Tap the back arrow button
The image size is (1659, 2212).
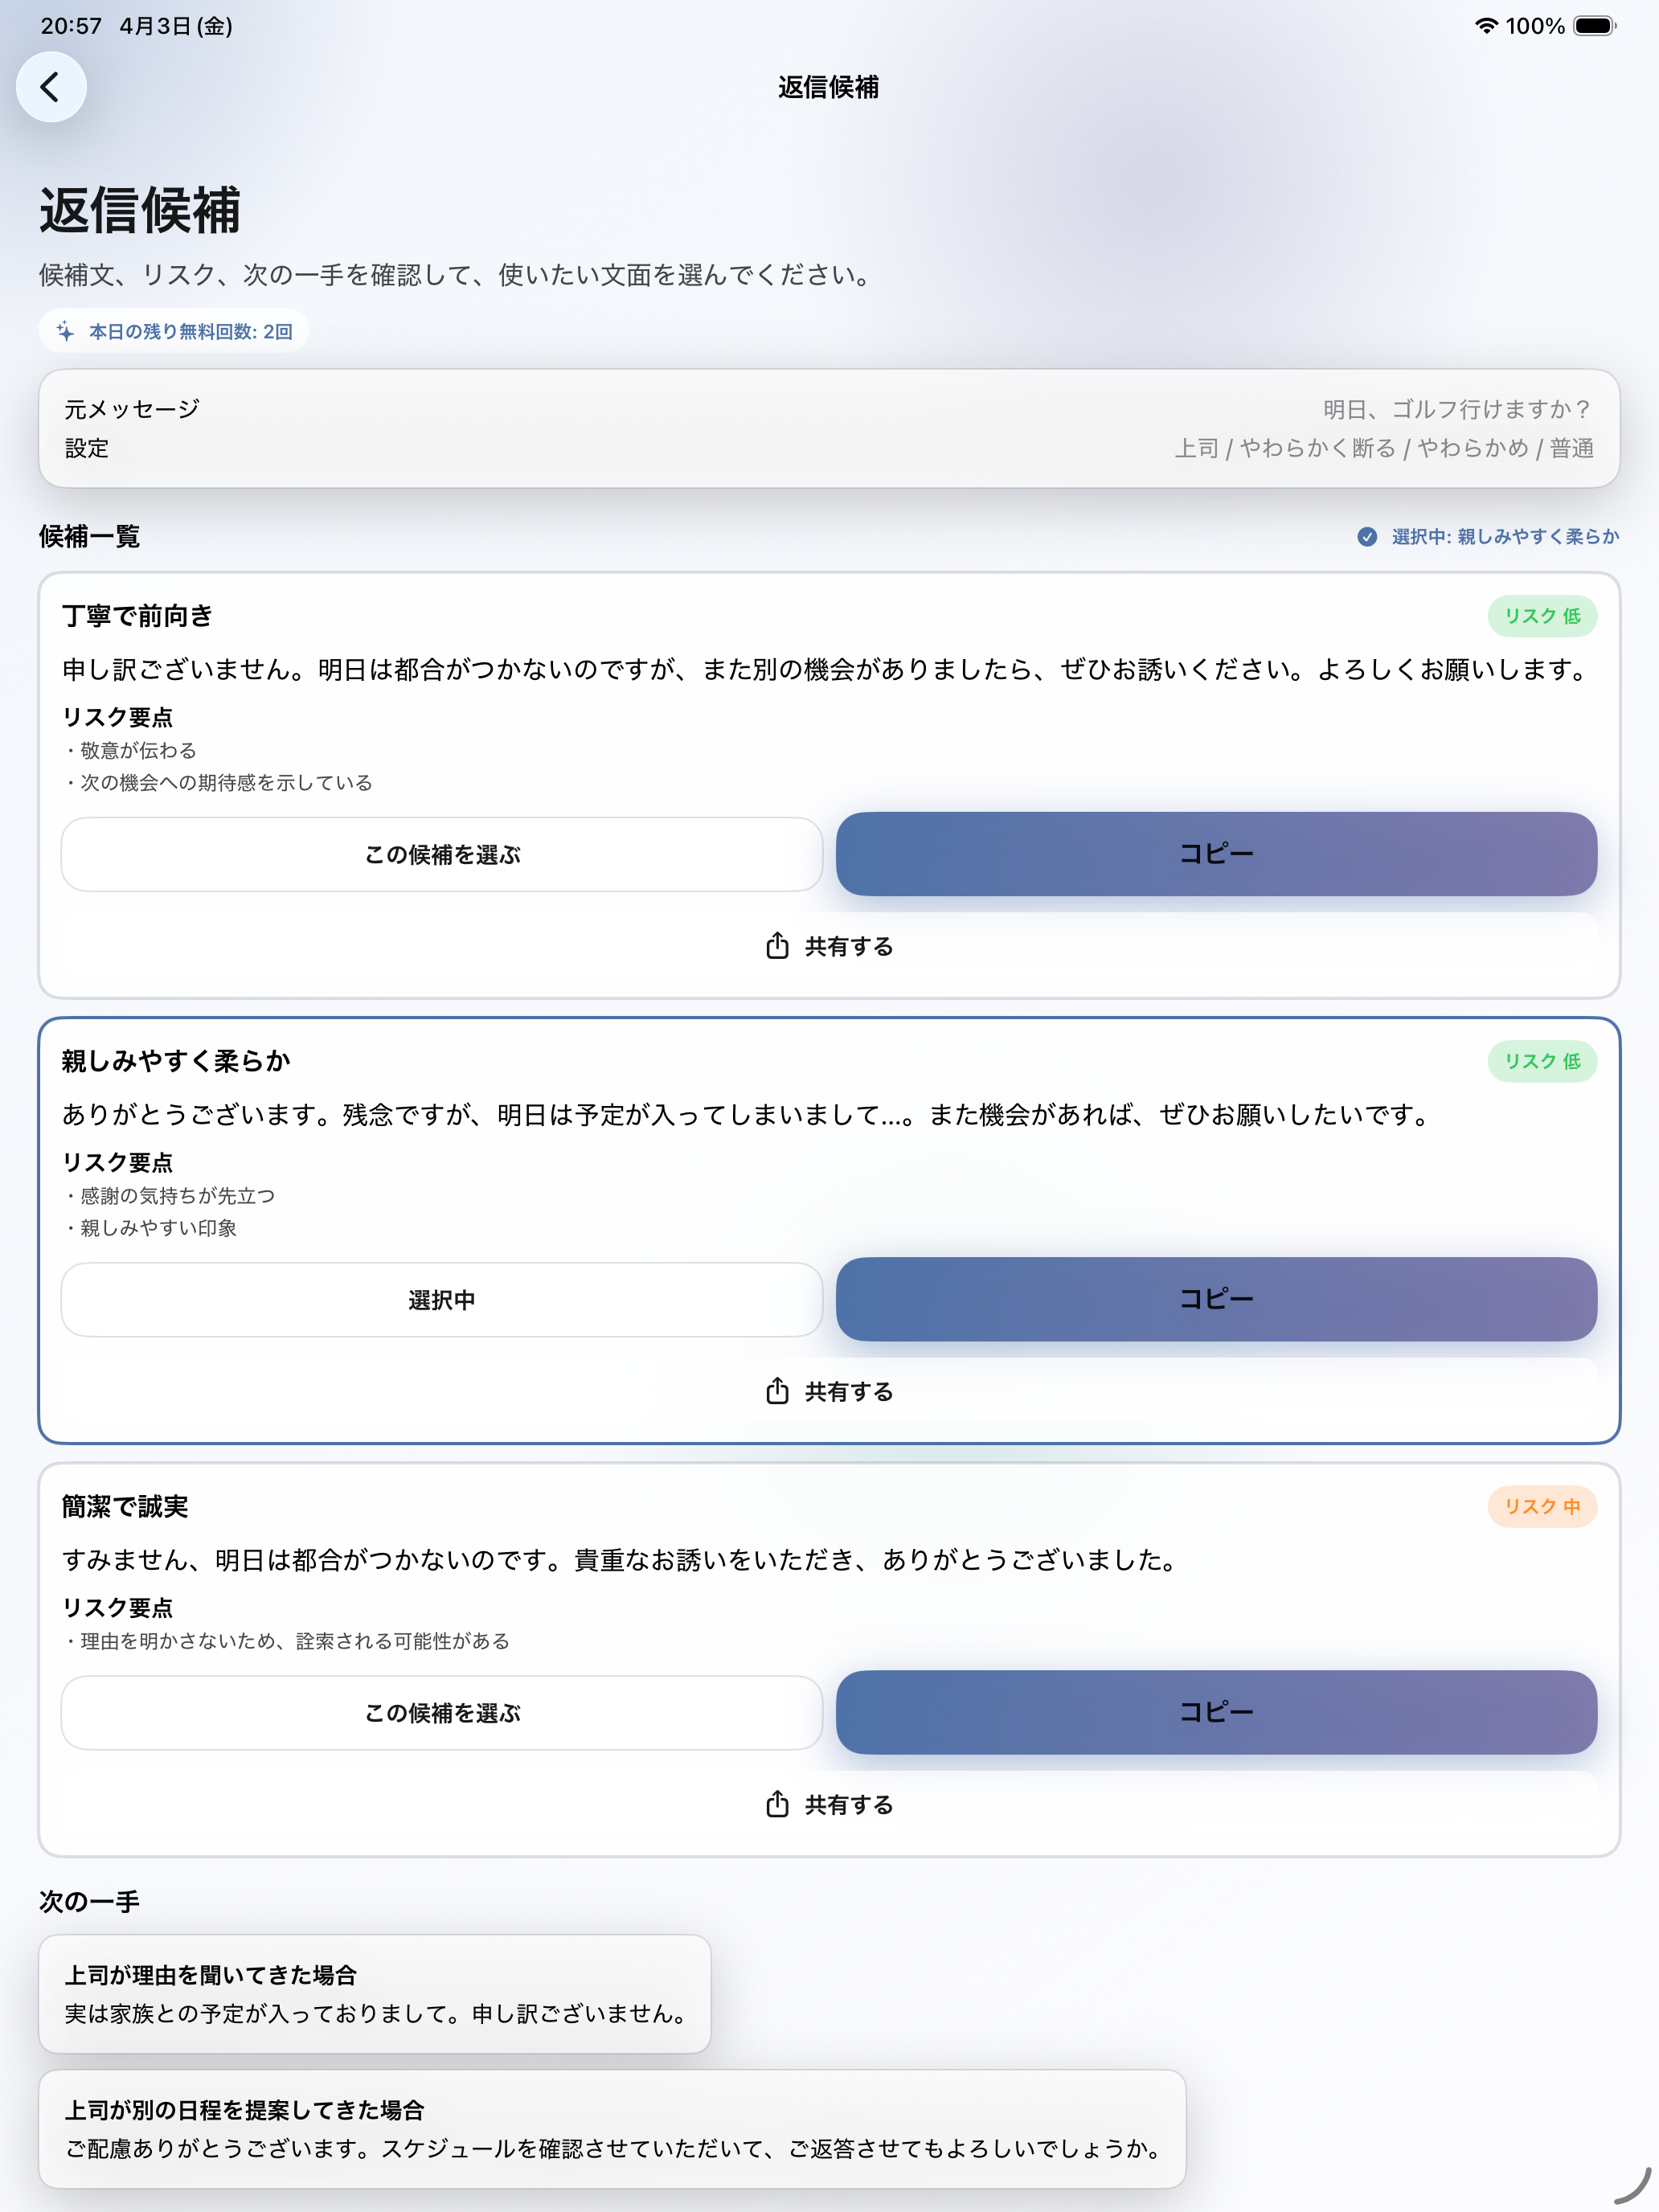click(51, 87)
